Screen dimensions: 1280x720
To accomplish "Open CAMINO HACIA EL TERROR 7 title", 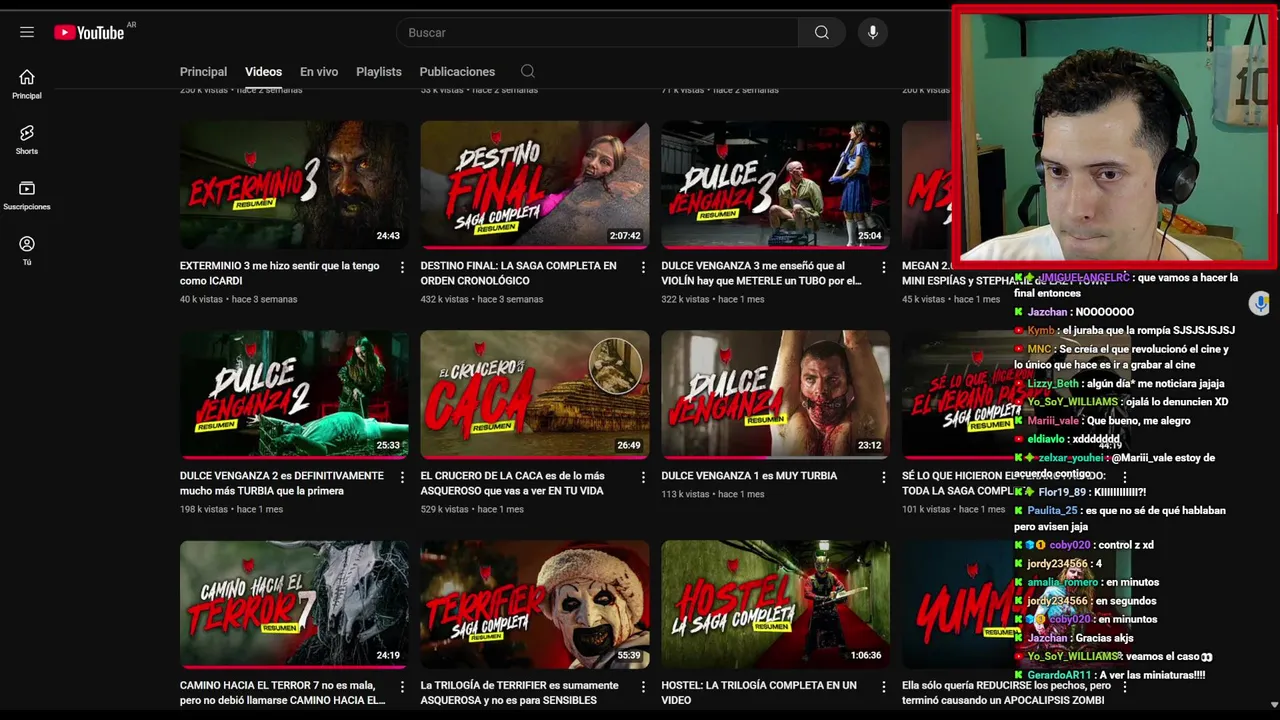I will pyautogui.click(x=282, y=693).
